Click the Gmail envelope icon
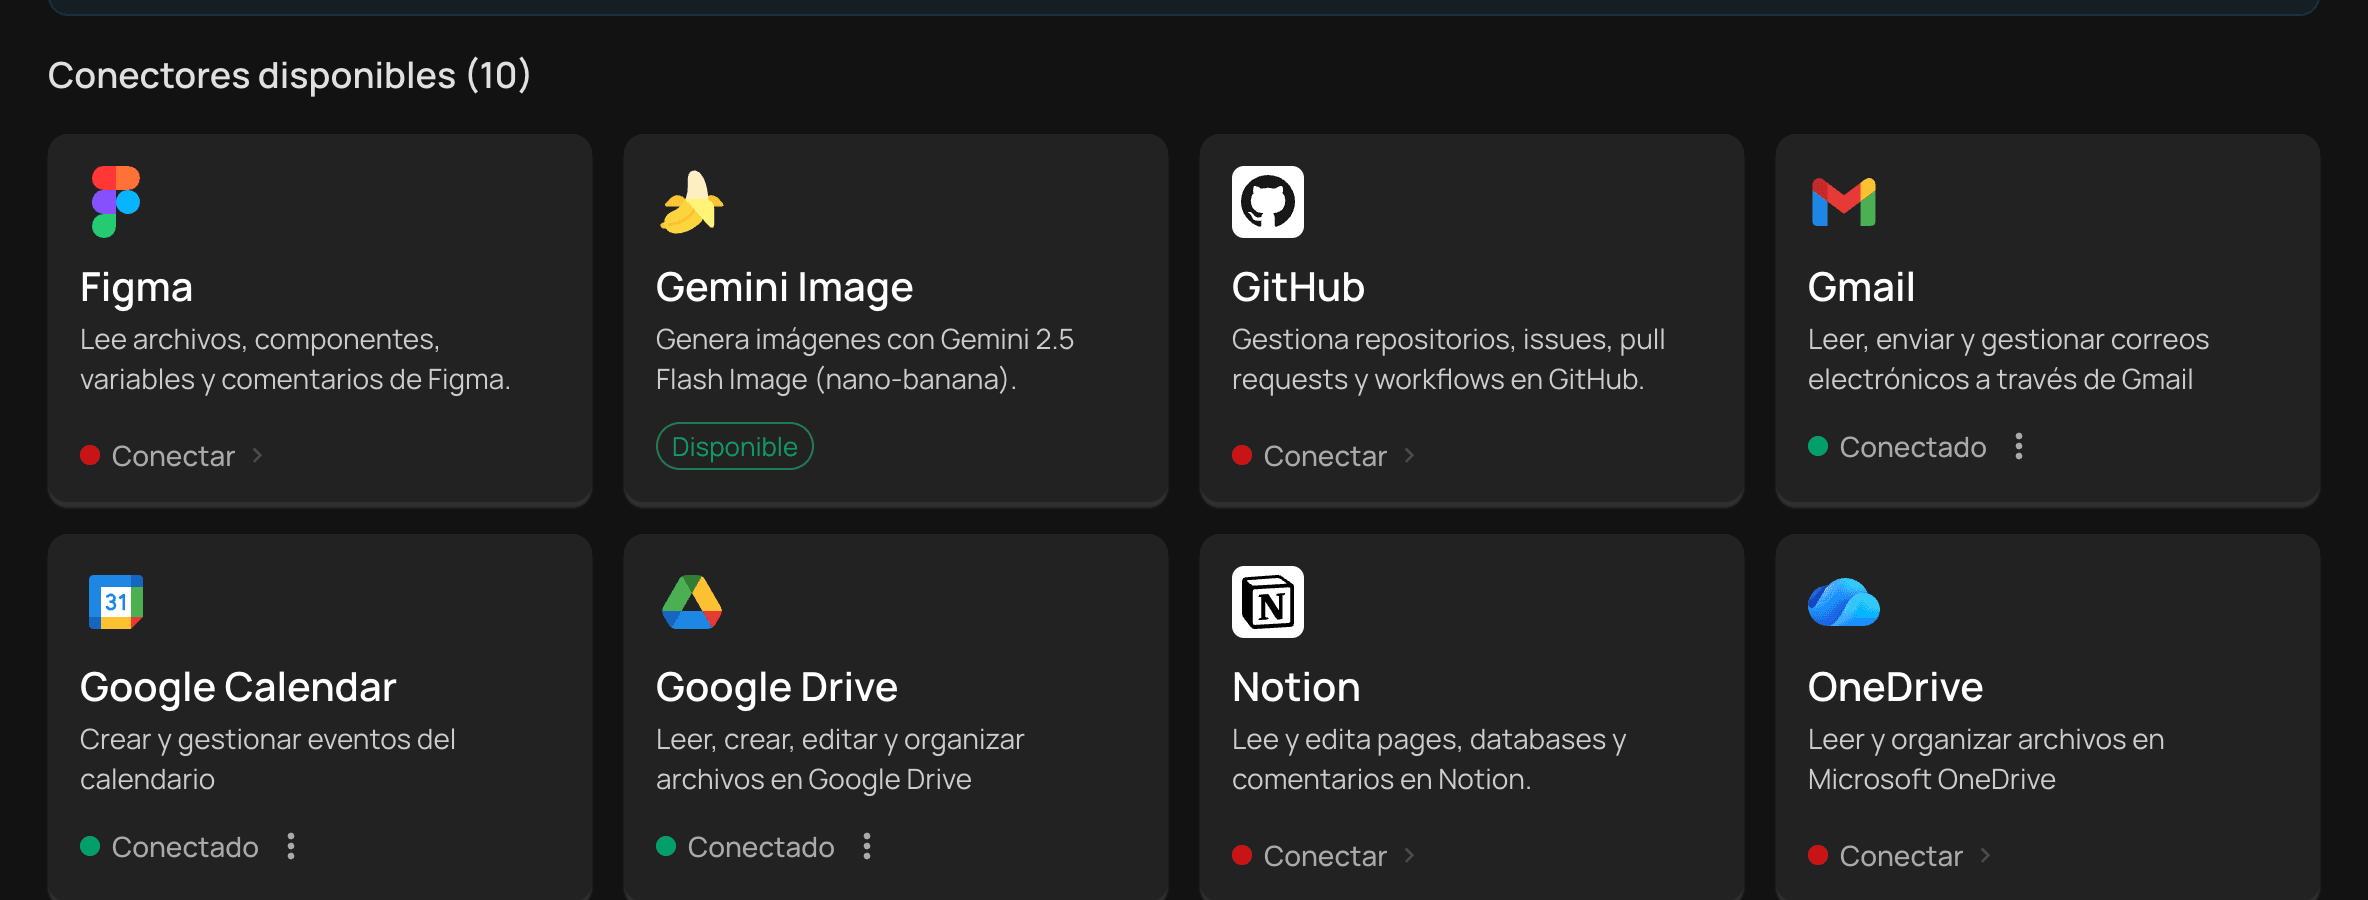Image resolution: width=2368 pixels, height=900 pixels. (1844, 202)
